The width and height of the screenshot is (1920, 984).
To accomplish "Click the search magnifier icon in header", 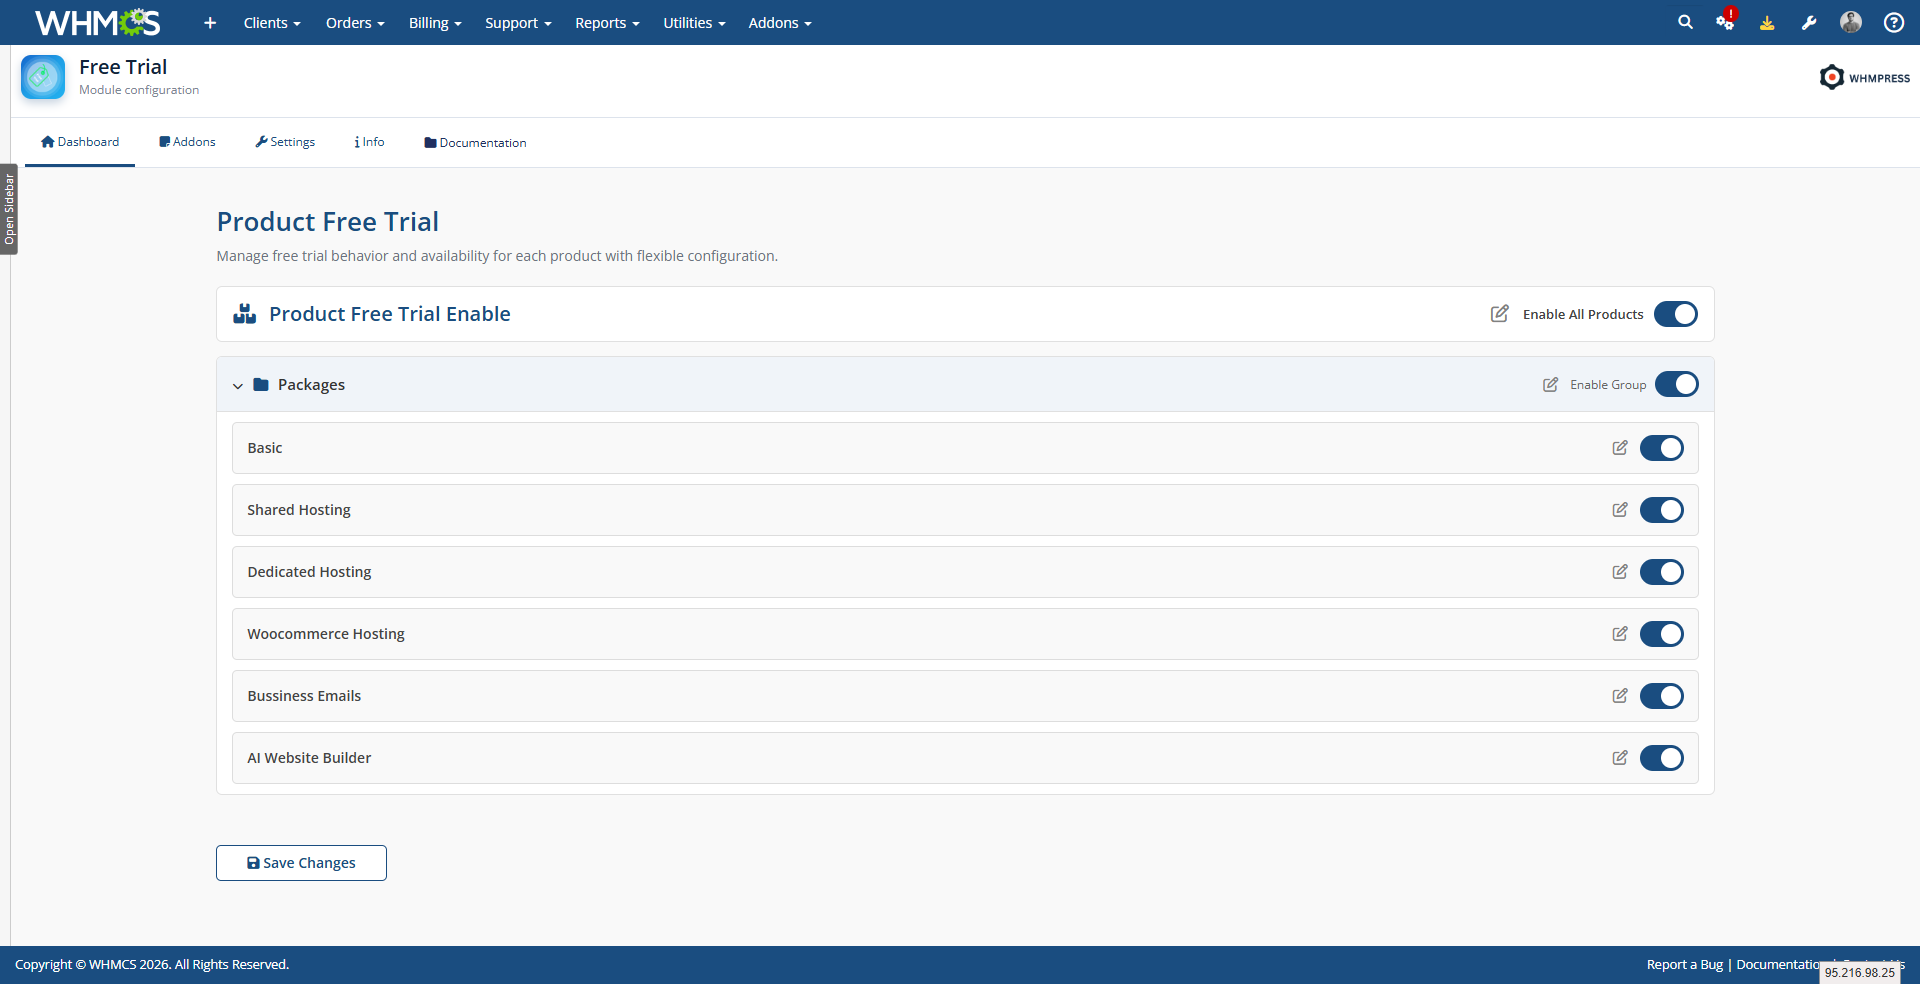I will point(1685,22).
